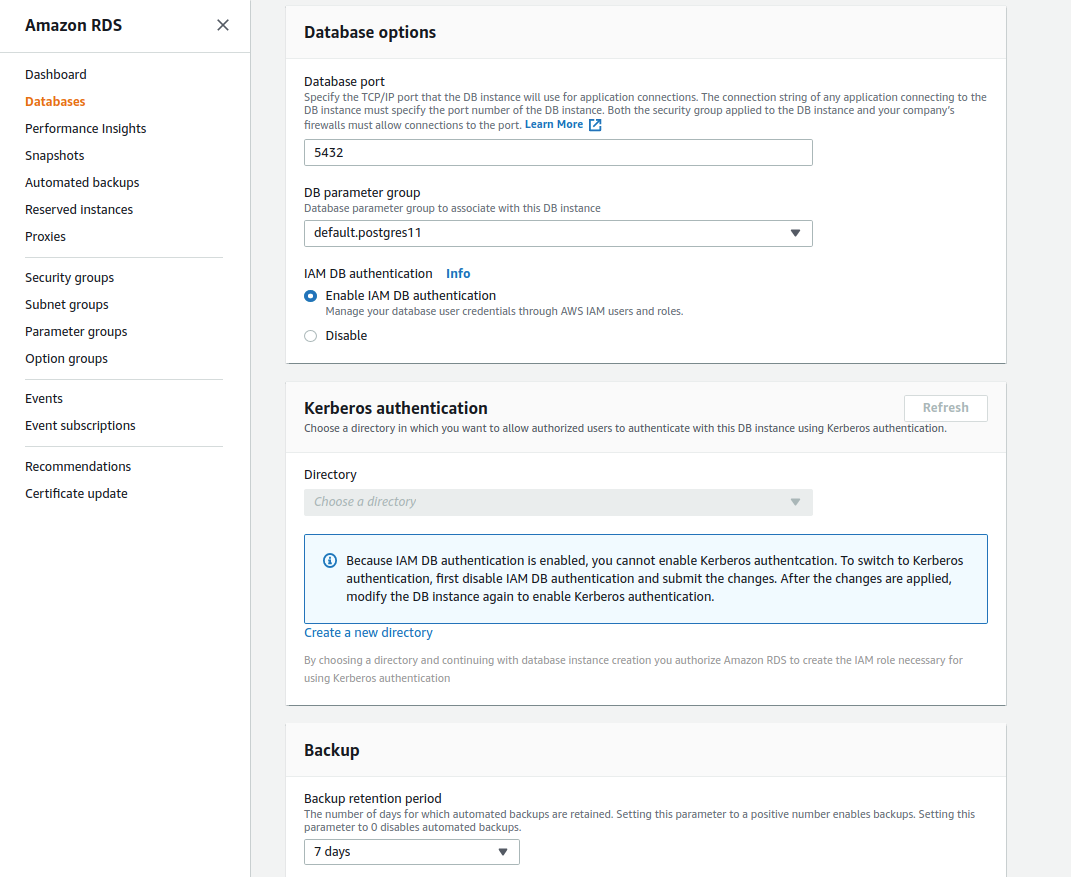
Task: Click the Kerberos Refresh button
Action: point(945,408)
